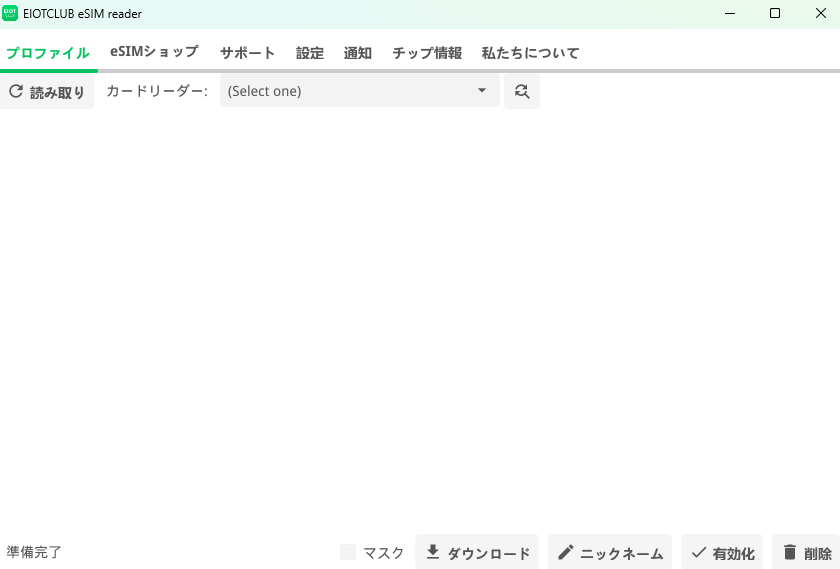The height and width of the screenshot is (569, 840).
Task: Show the チップ情報 tab
Action: (427, 53)
